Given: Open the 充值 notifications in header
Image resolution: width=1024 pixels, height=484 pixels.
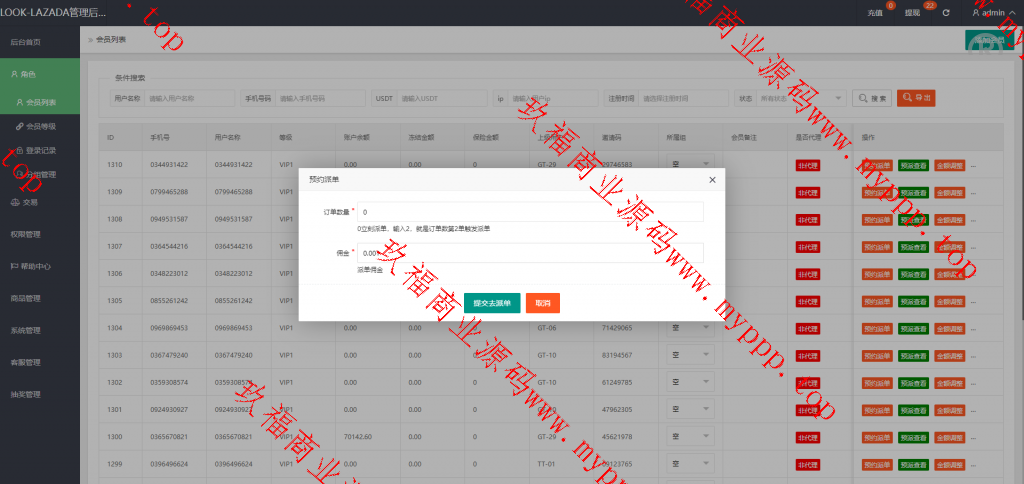Looking at the screenshot, I should pyautogui.click(x=876, y=13).
